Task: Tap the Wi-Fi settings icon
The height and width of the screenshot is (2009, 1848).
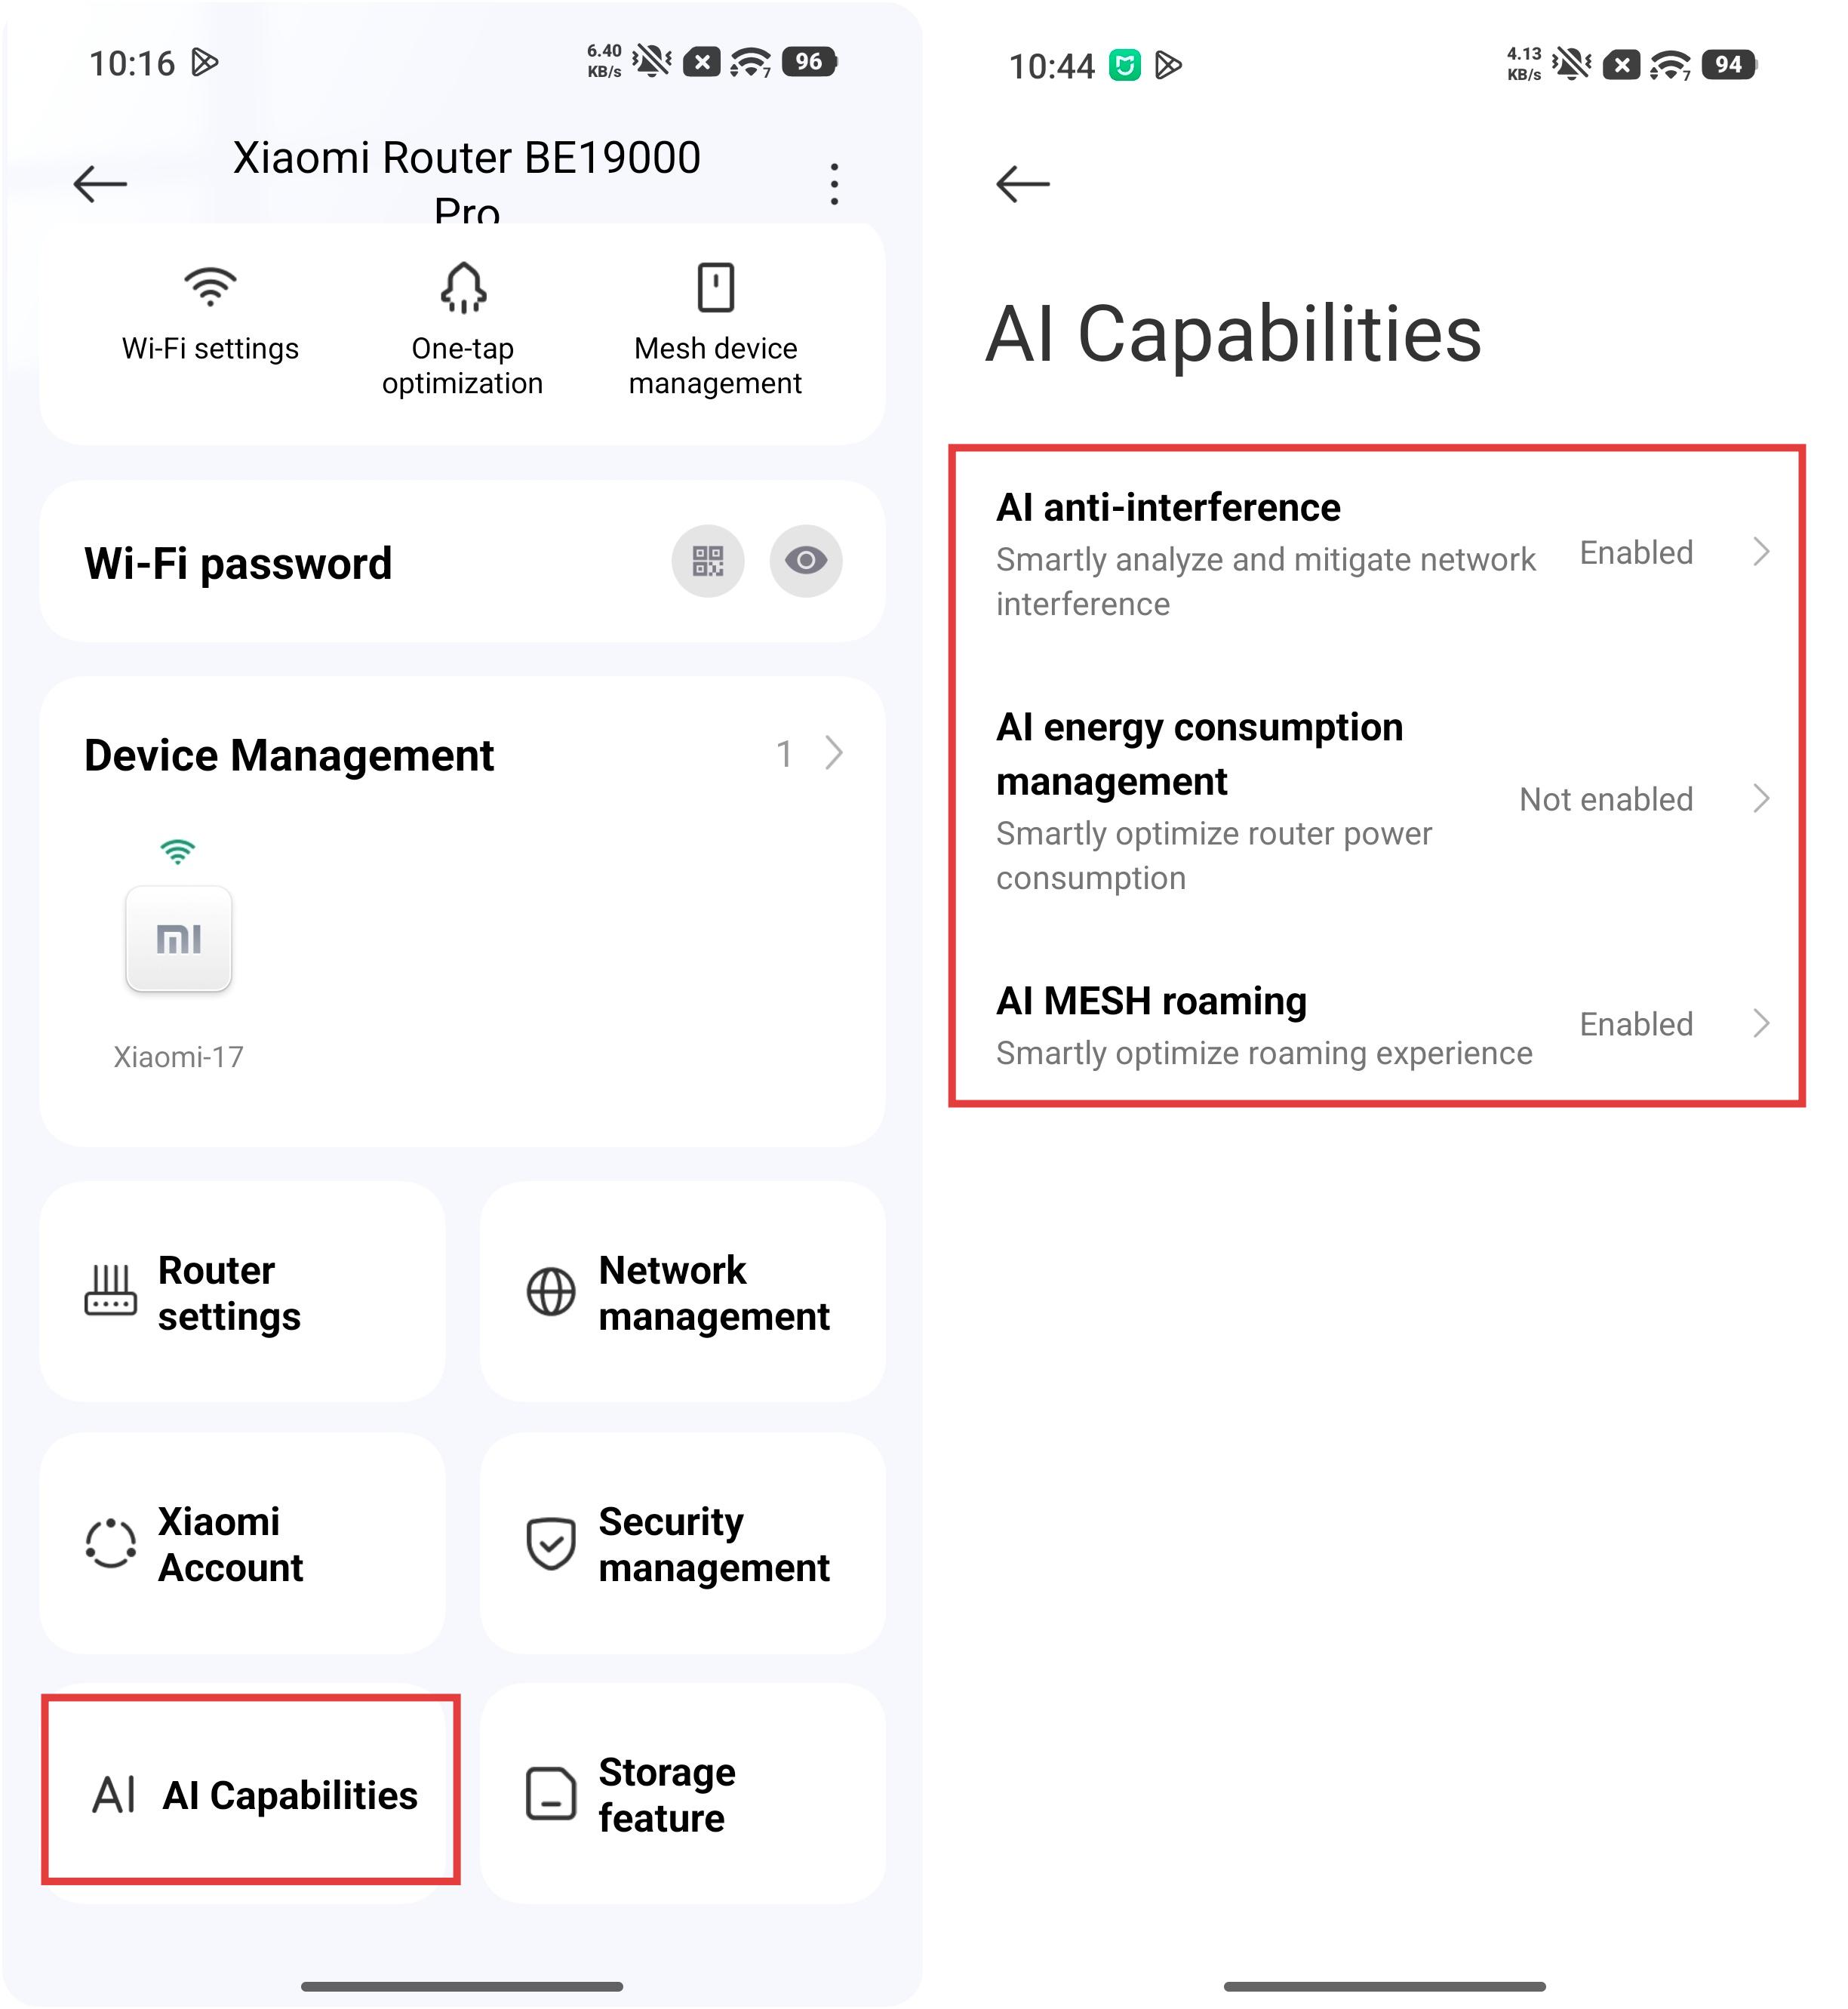Action: (210, 288)
